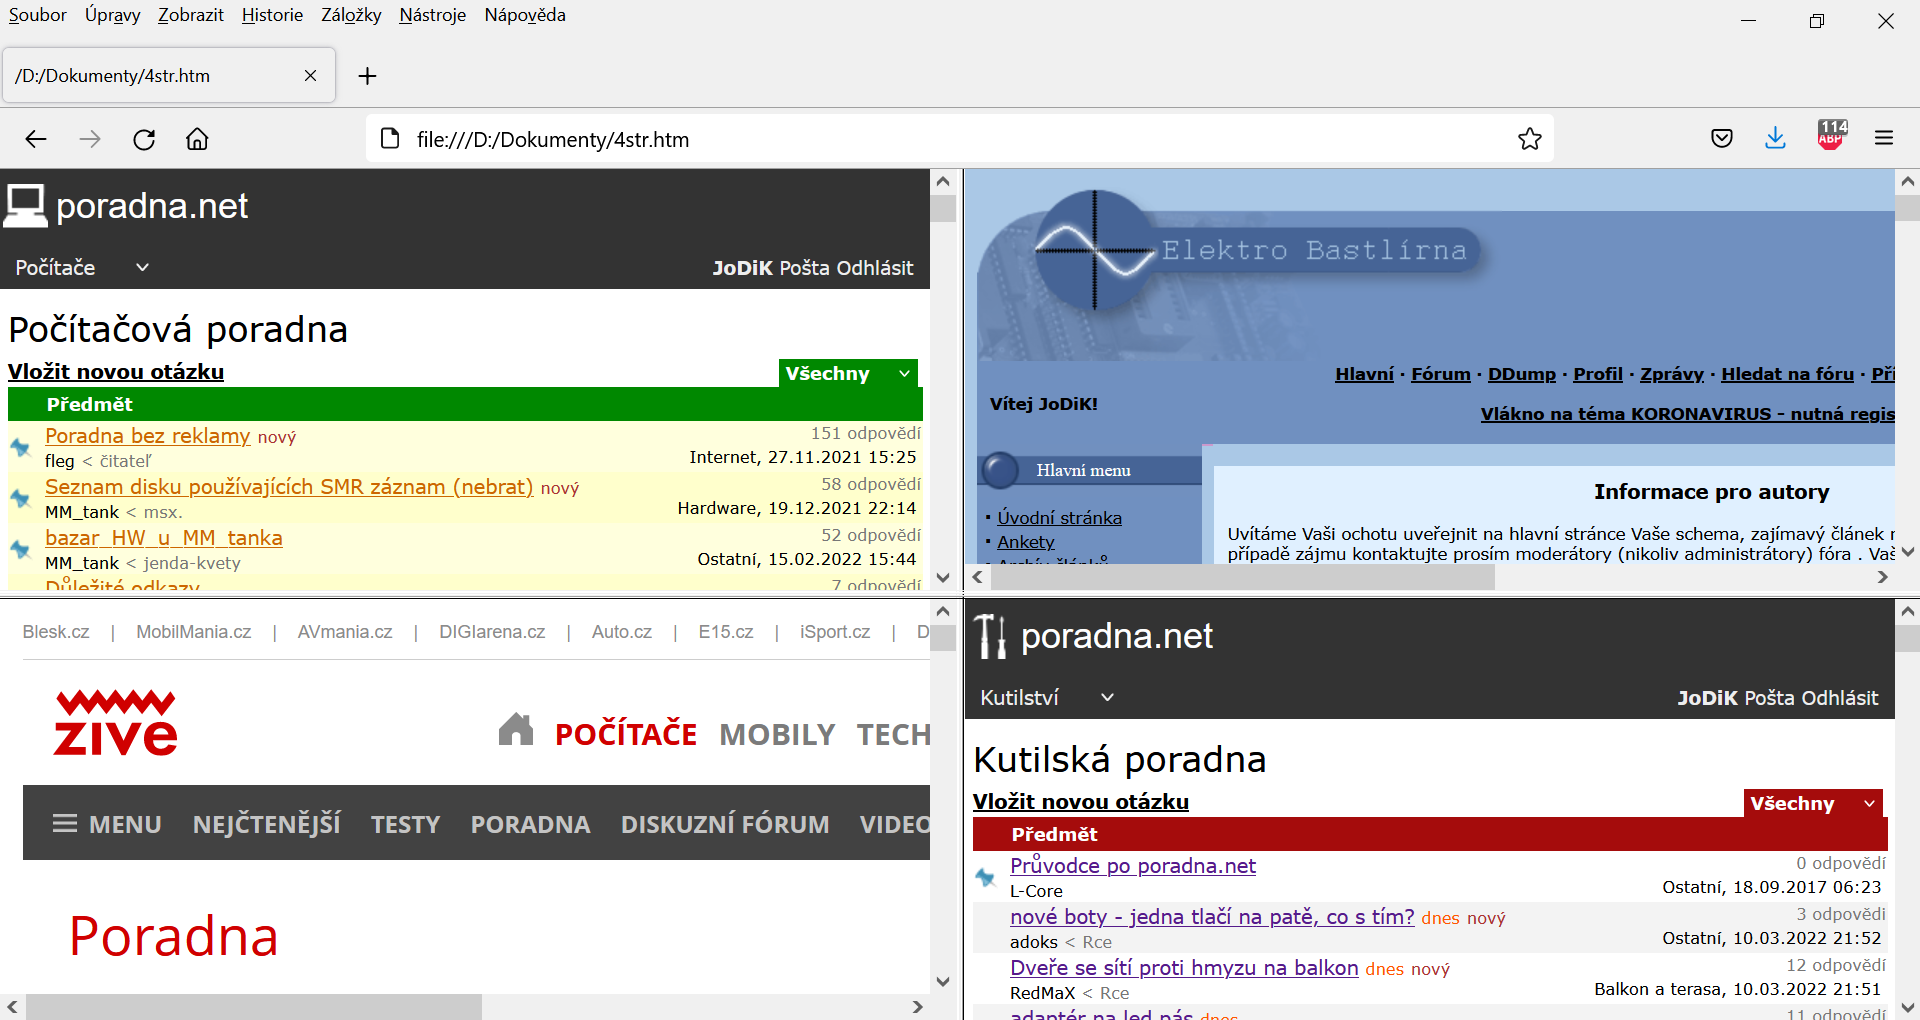
Task: Open the browser home page icon
Action: 198,139
